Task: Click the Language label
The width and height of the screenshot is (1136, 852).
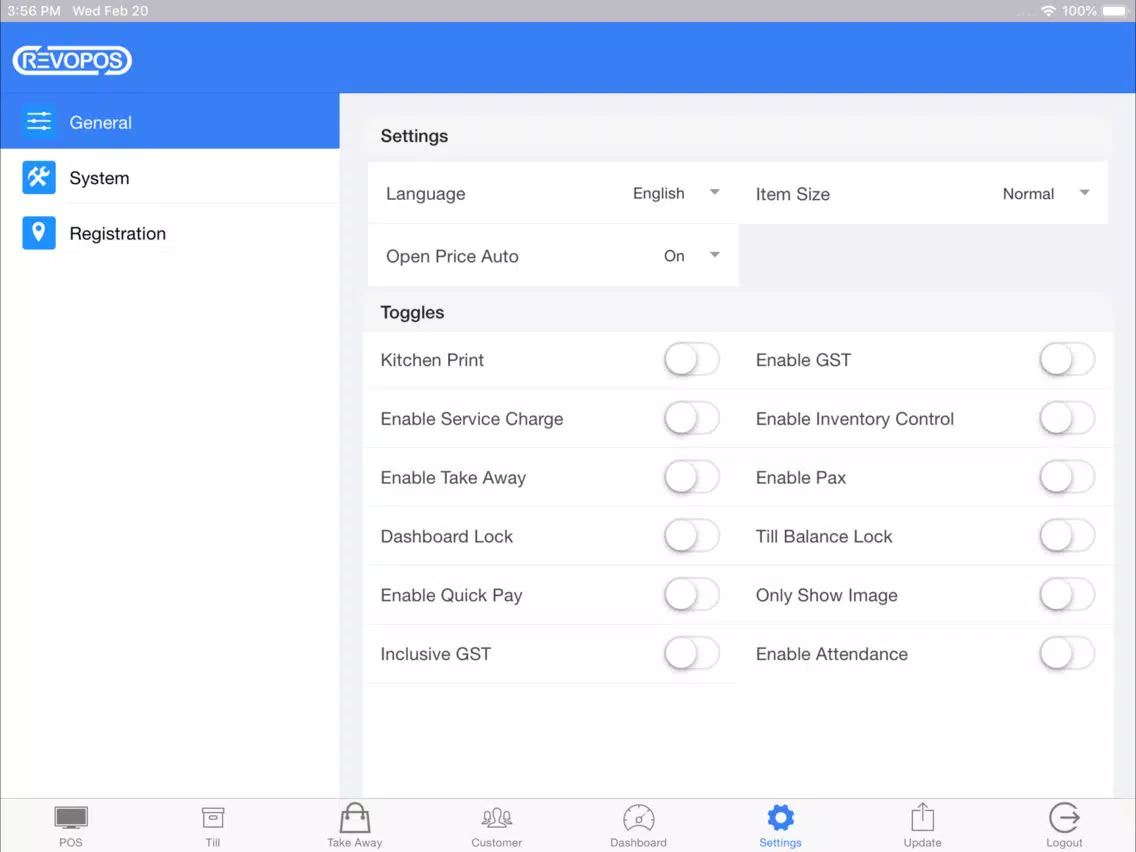Action: [x=425, y=193]
